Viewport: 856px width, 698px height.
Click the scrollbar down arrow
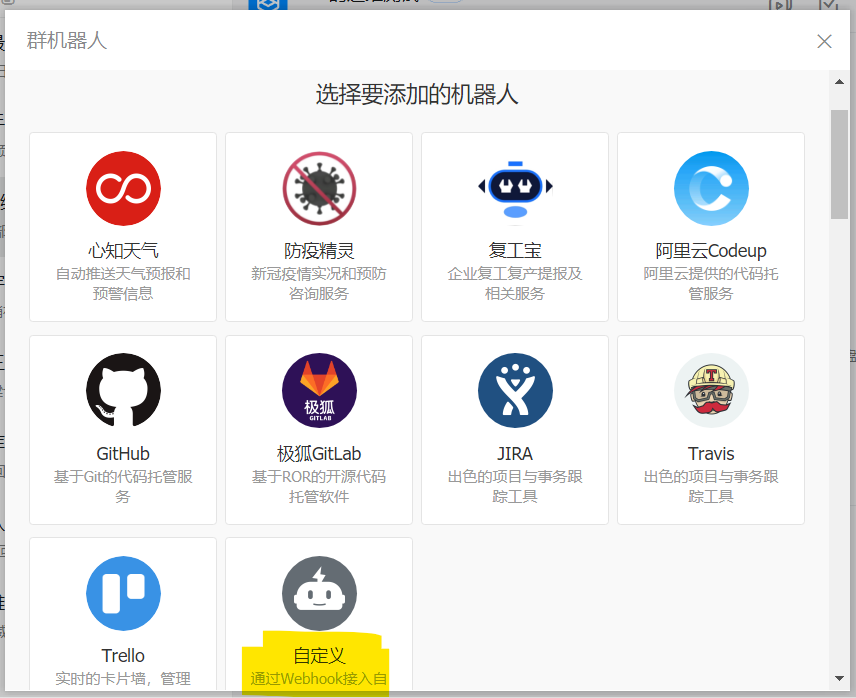pyautogui.click(x=839, y=678)
